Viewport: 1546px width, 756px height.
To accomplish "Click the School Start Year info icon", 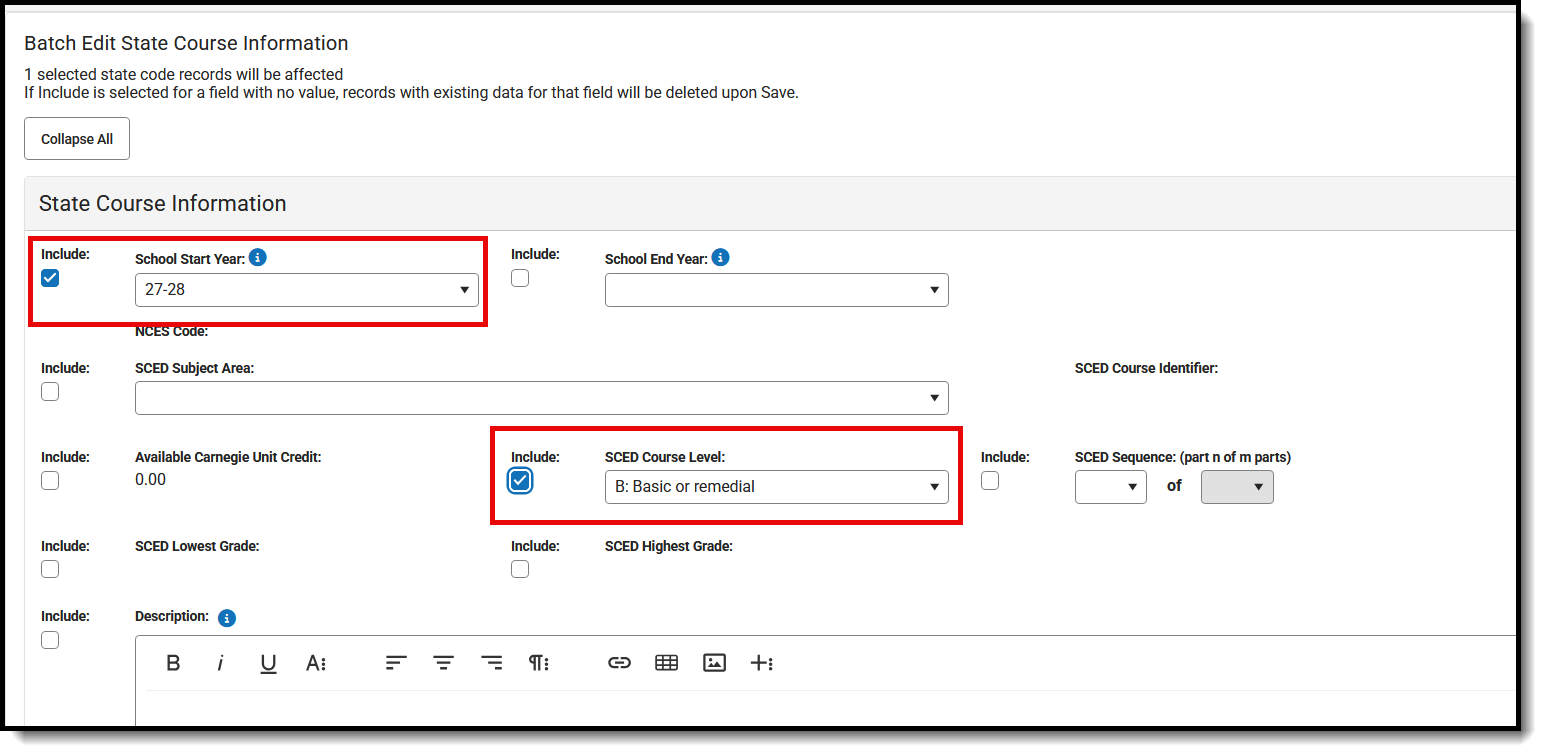I will point(258,257).
